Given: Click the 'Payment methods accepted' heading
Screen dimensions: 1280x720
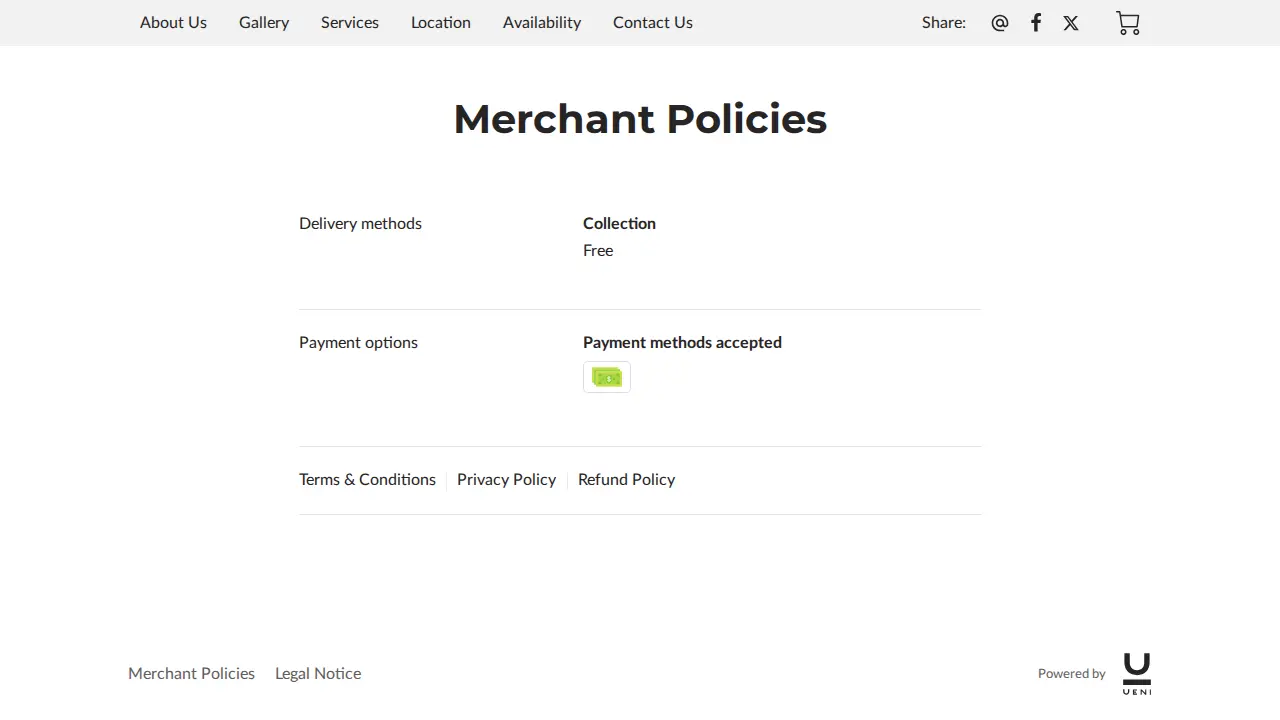Looking at the screenshot, I should (x=682, y=343).
